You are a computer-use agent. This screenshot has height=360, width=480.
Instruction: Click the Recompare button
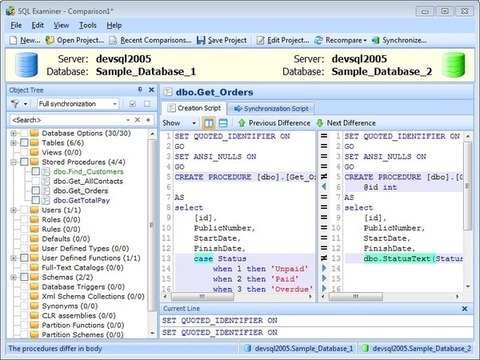point(340,40)
